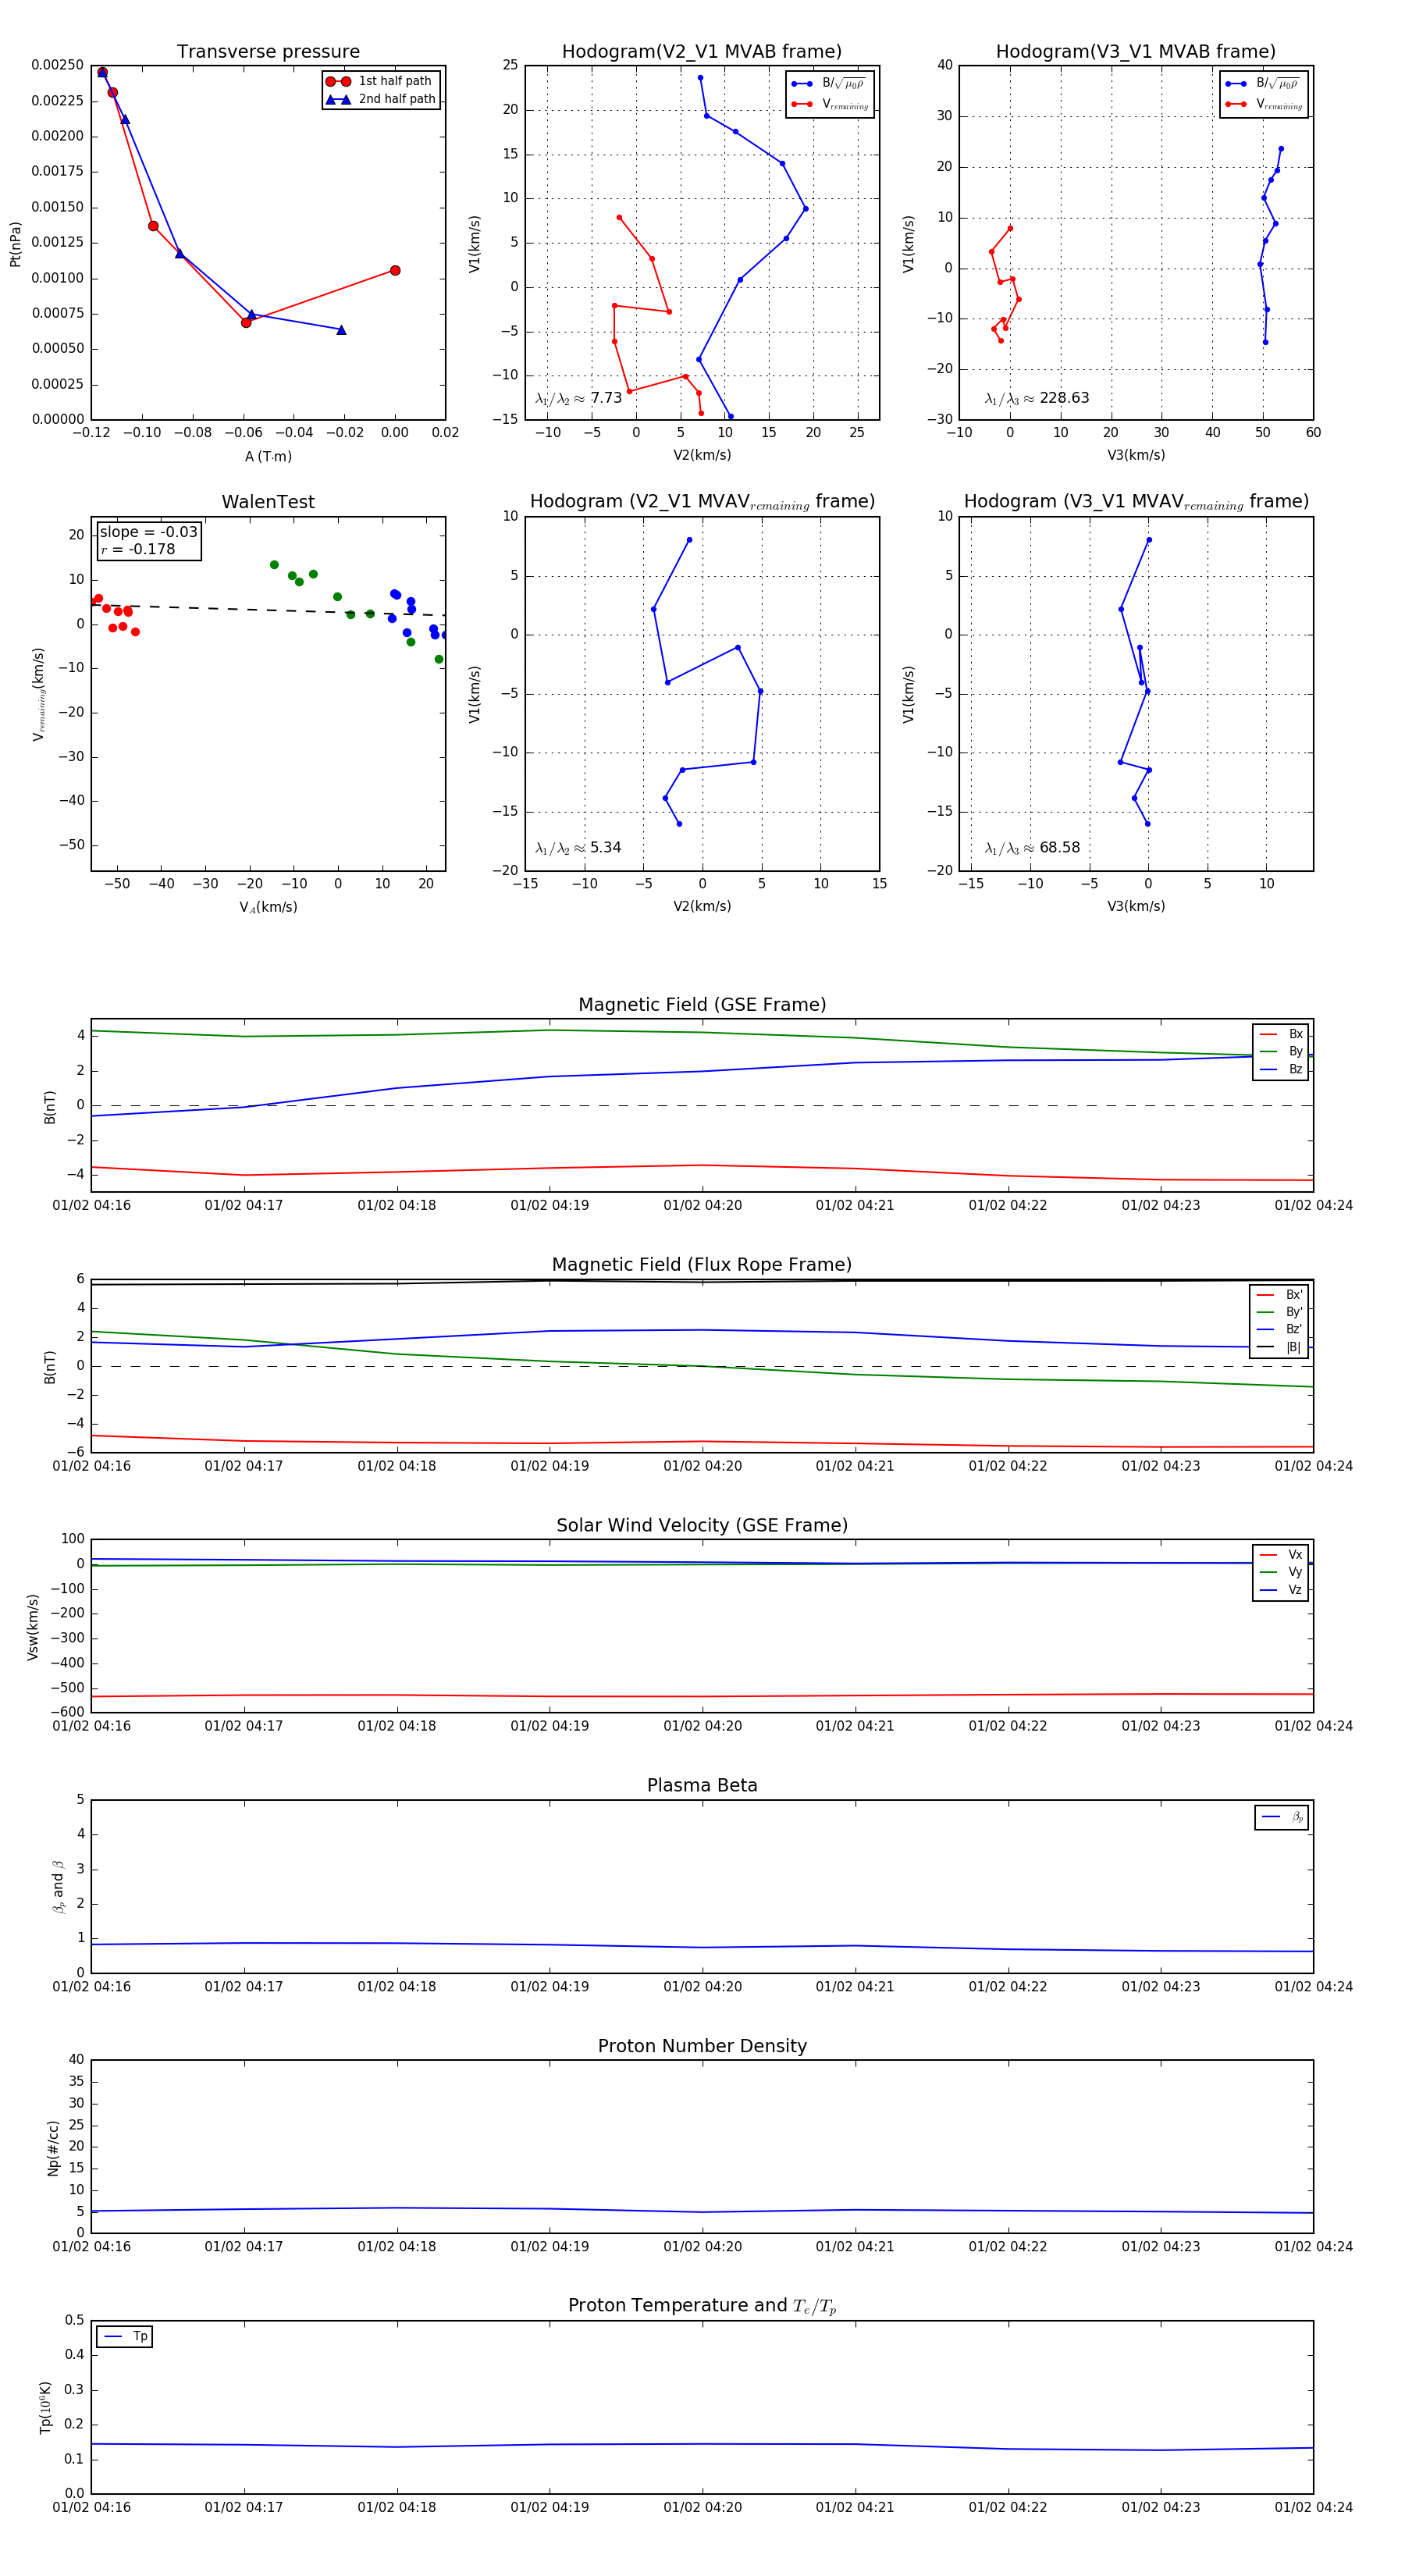
Task: Click '01/02 04:20' tick under Plasma Beta plot
Action: coord(702,1987)
